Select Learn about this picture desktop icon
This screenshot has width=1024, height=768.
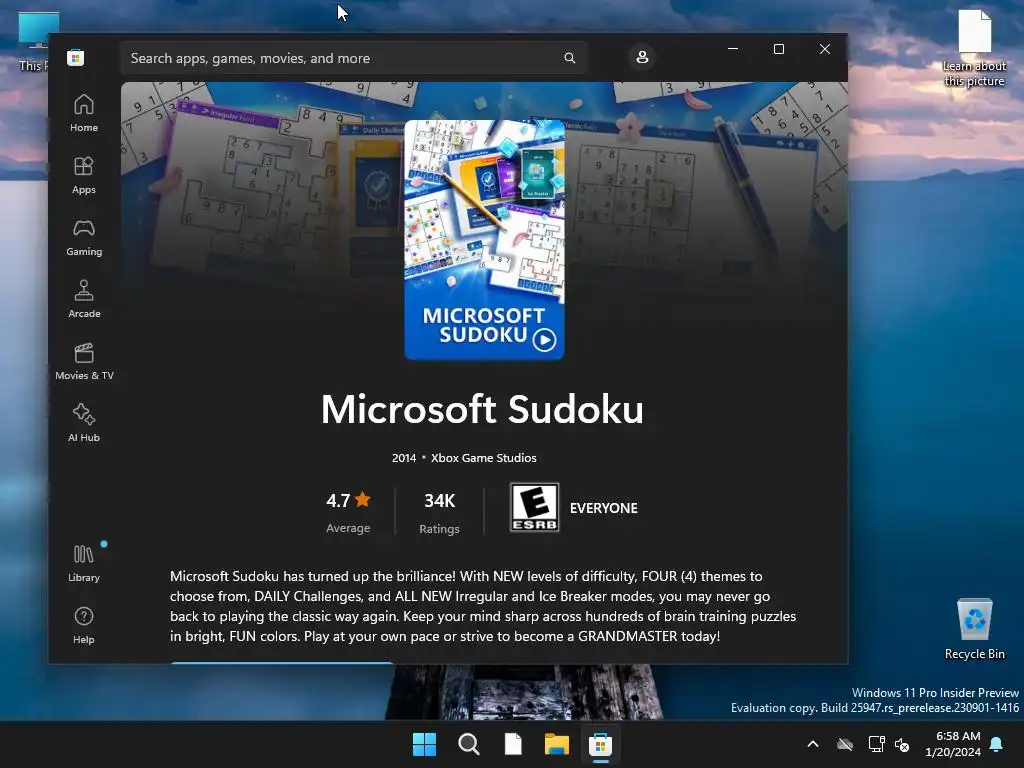[974, 48]
